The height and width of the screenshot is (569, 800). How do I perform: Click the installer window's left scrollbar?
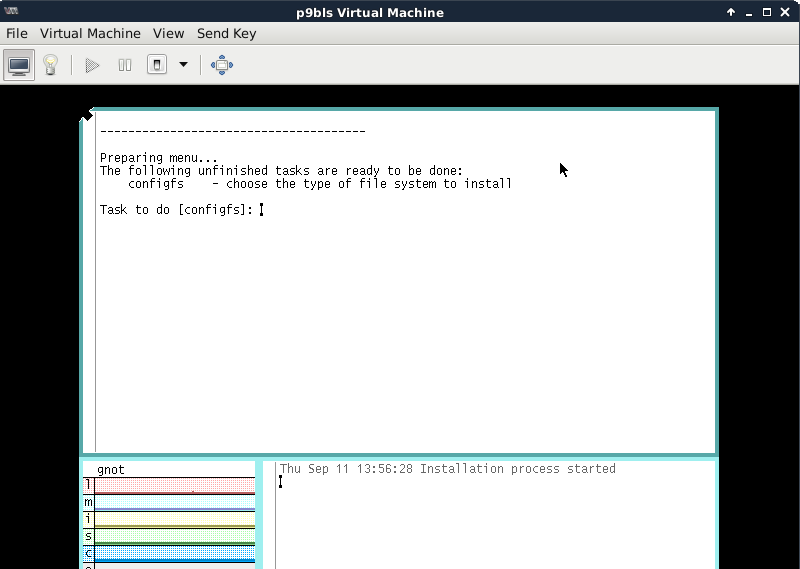point(90,280)
